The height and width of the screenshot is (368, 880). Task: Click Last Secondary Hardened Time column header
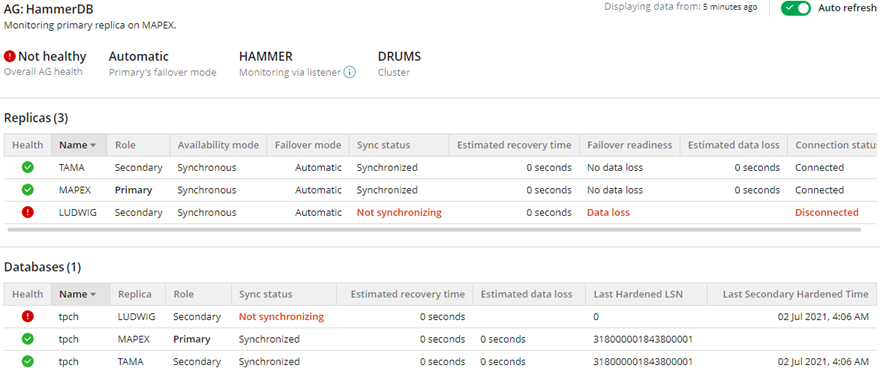coord(793,294)
